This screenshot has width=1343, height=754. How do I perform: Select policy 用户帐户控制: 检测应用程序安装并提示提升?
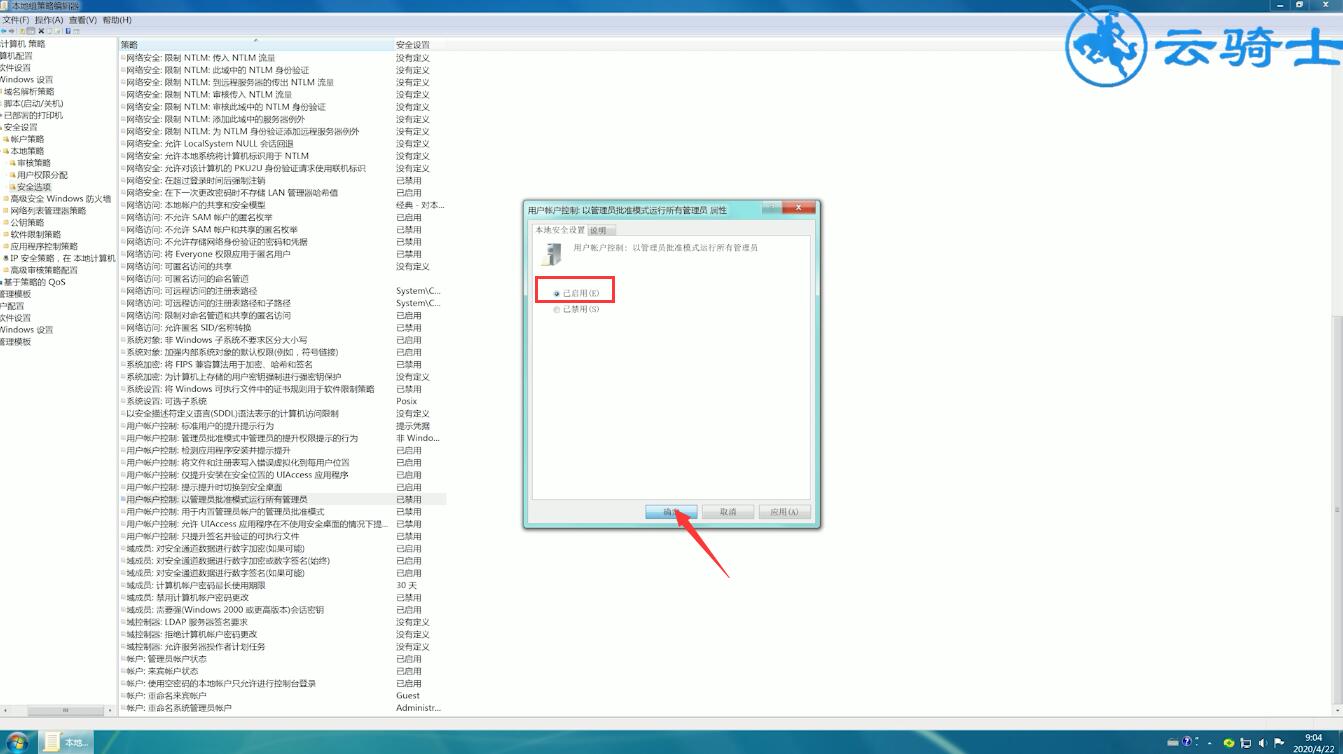pyautogui.click(x=208, y=450)
